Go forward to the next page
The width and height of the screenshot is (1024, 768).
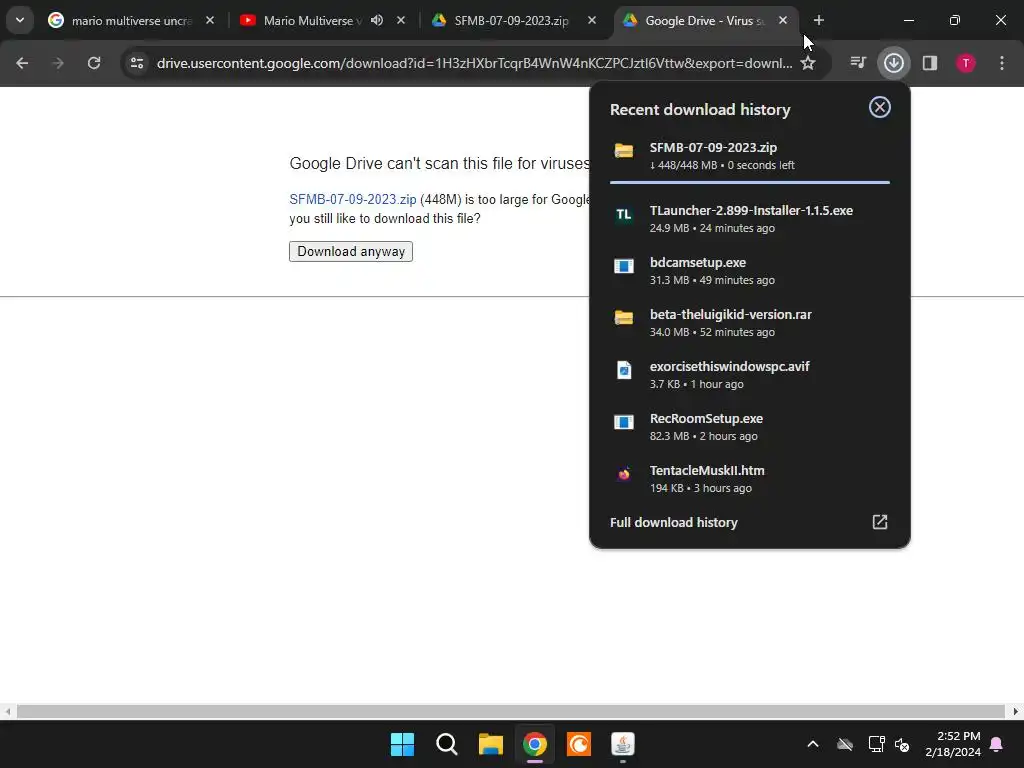coord(58,63)
